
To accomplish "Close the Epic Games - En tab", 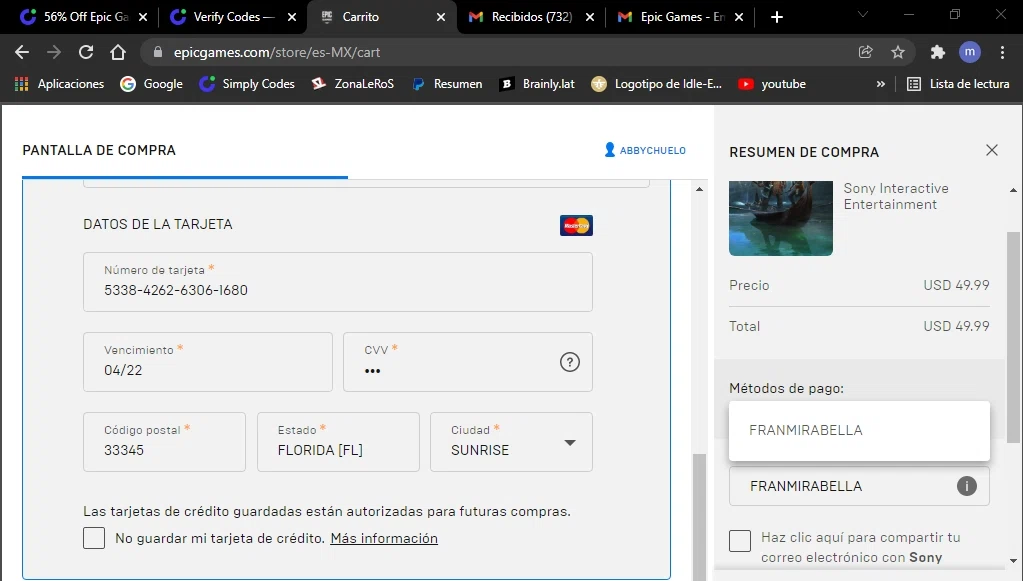I will (739, 17).
